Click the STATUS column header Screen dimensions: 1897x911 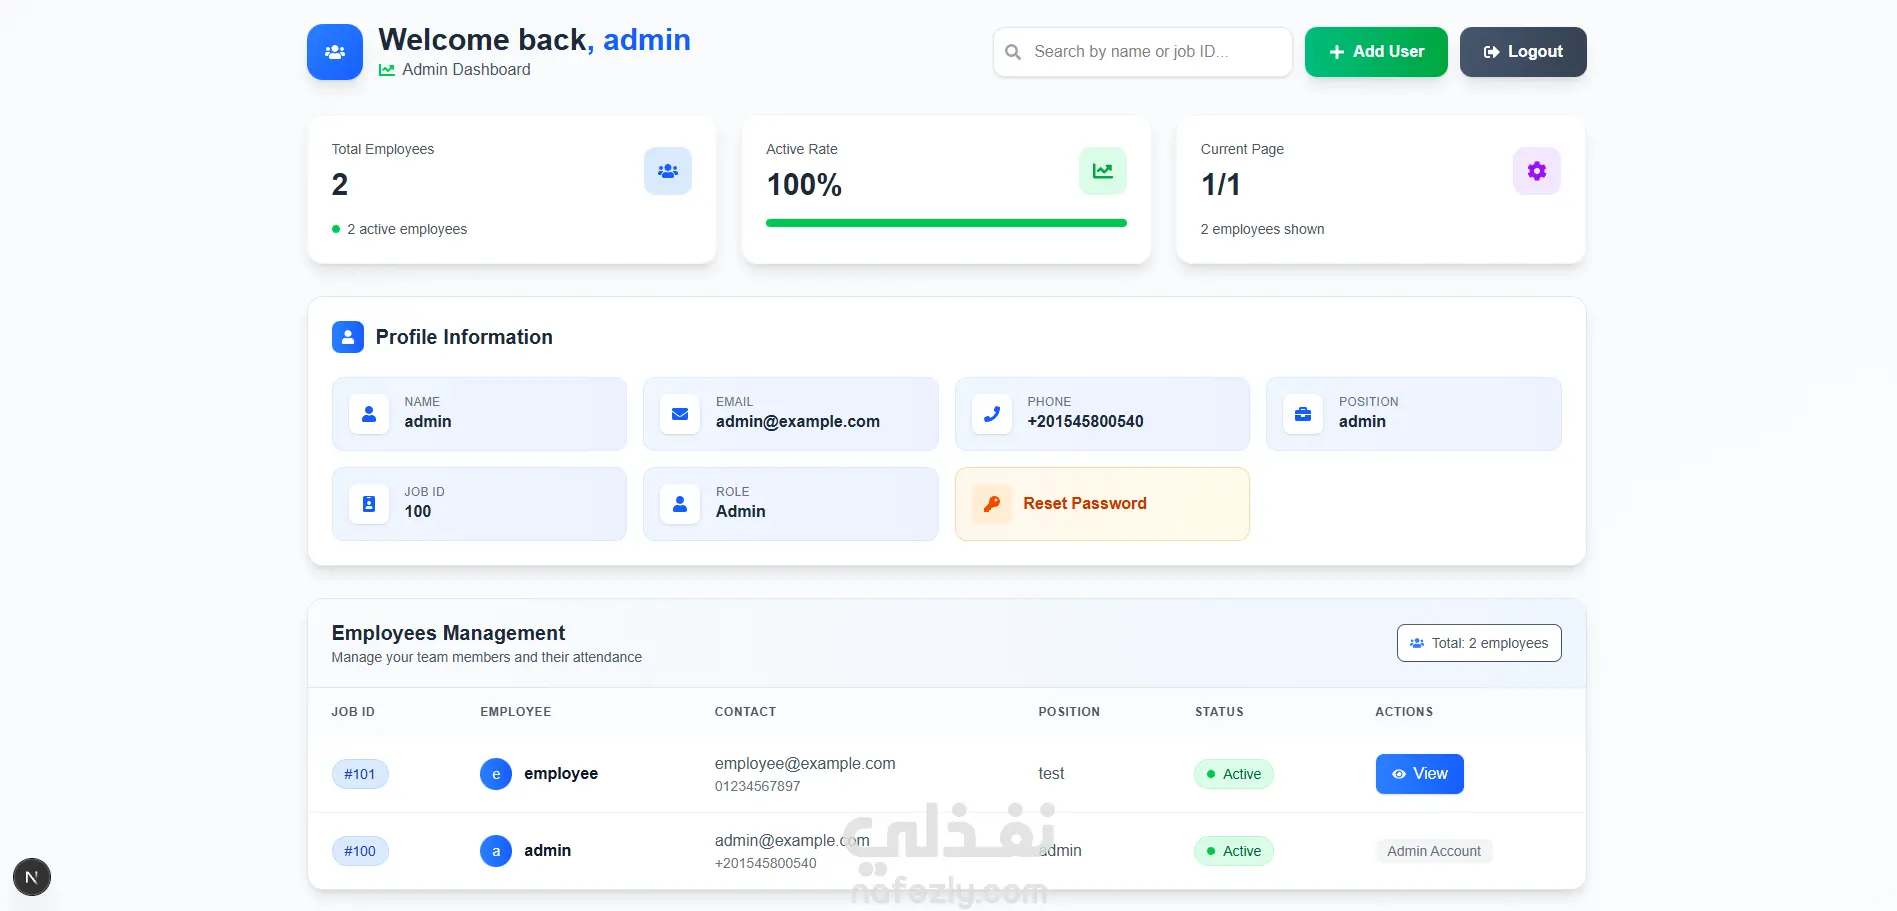1220,712
